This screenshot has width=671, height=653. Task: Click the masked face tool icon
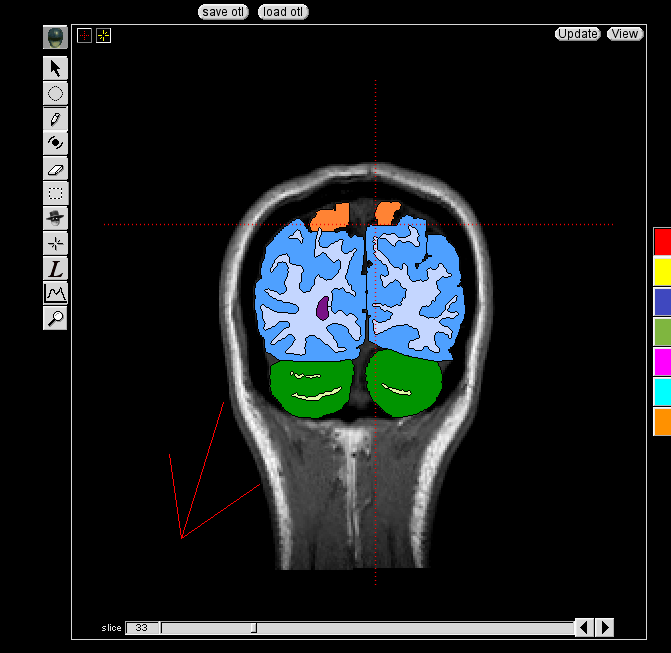(x=55, y=217)
